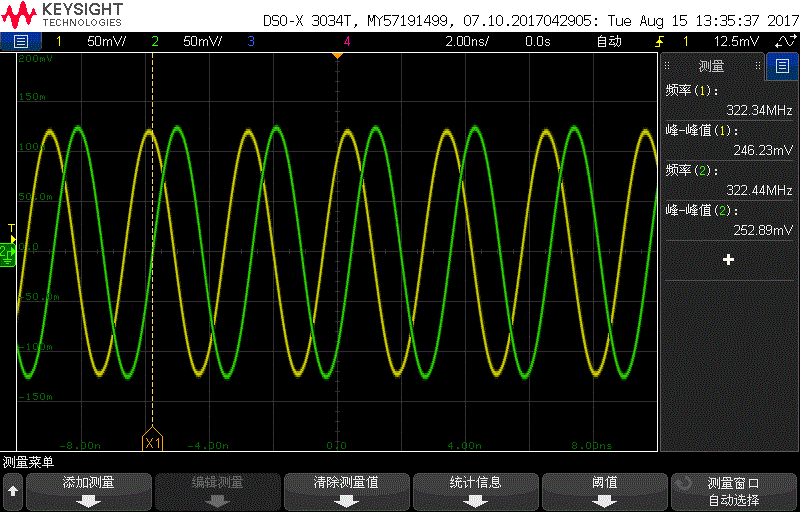Select channel 1 vertical scale 50mV/

coord(106,42)
